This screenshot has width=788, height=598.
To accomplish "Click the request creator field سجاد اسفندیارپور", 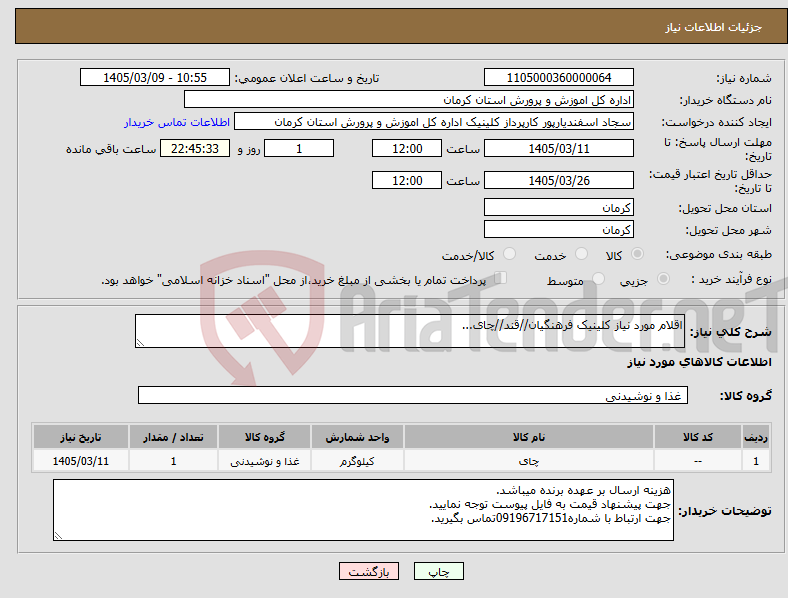I will (434, 122).
